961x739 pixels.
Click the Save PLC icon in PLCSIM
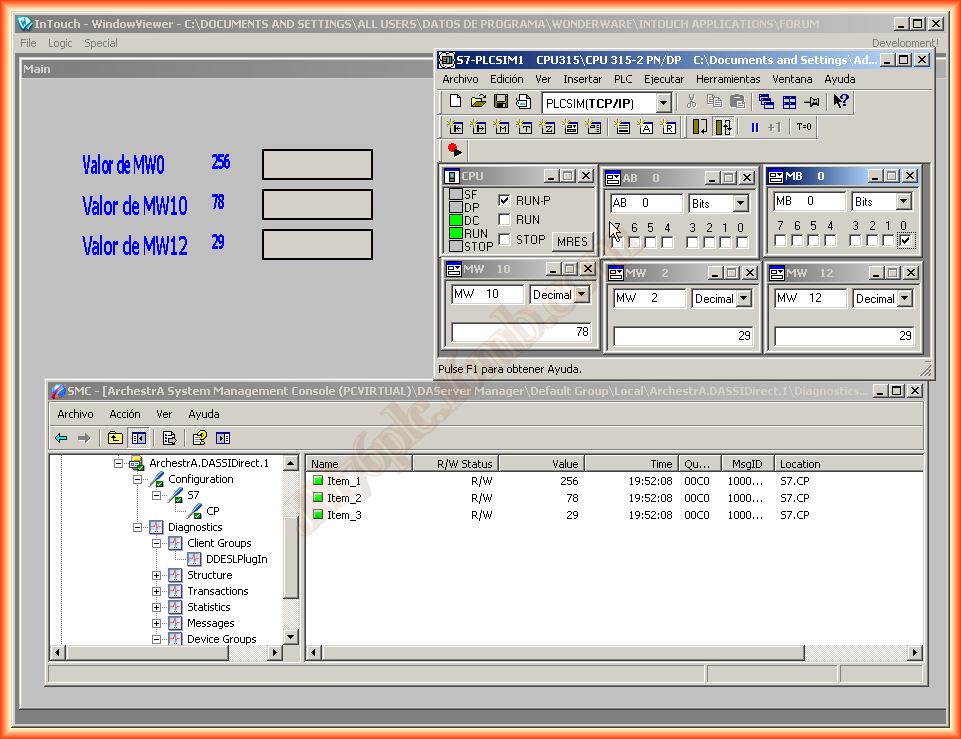[501, 102]
